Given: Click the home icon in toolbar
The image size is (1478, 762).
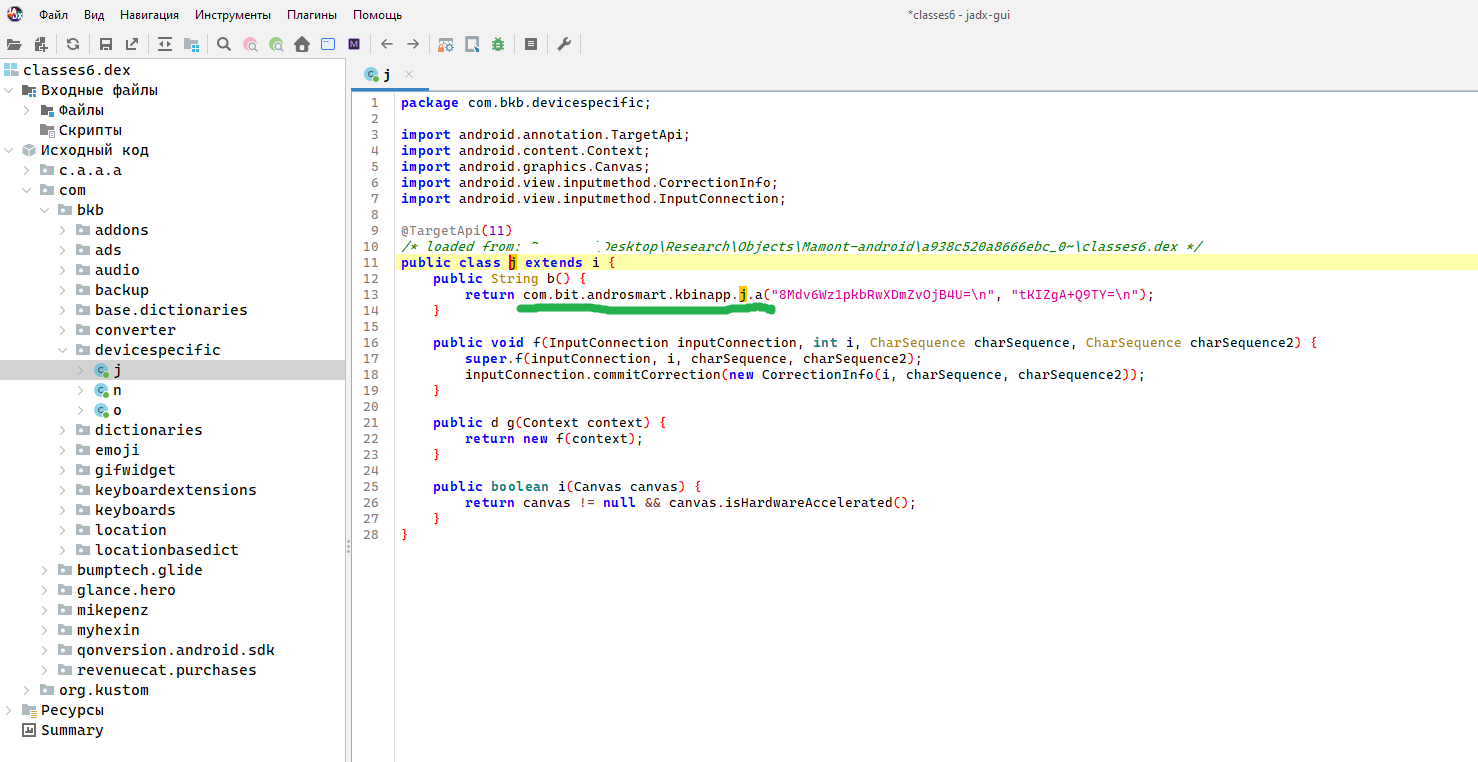Looking at the screenshot, I should pos(302,44).
